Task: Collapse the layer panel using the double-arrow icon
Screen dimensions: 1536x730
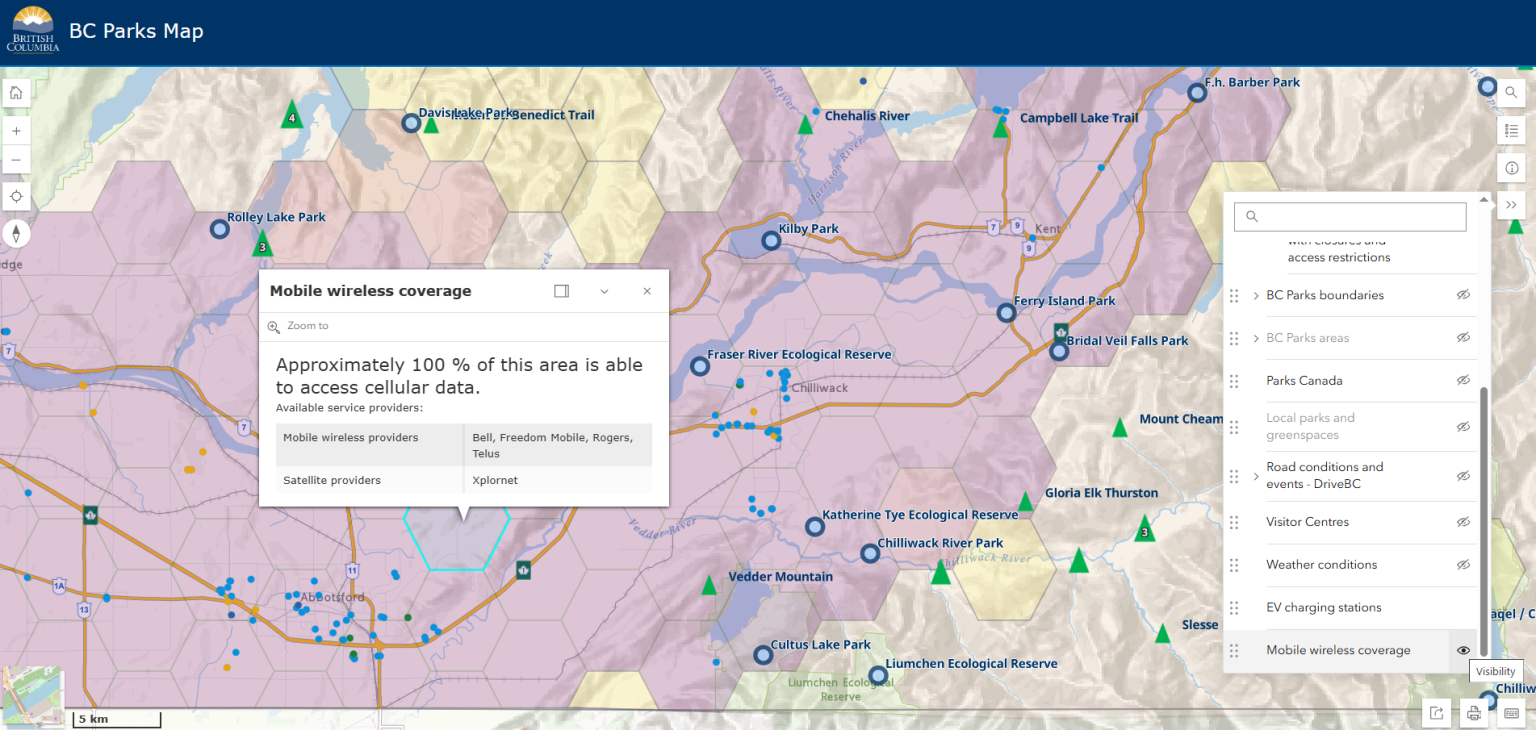Action: point(1511,204)
